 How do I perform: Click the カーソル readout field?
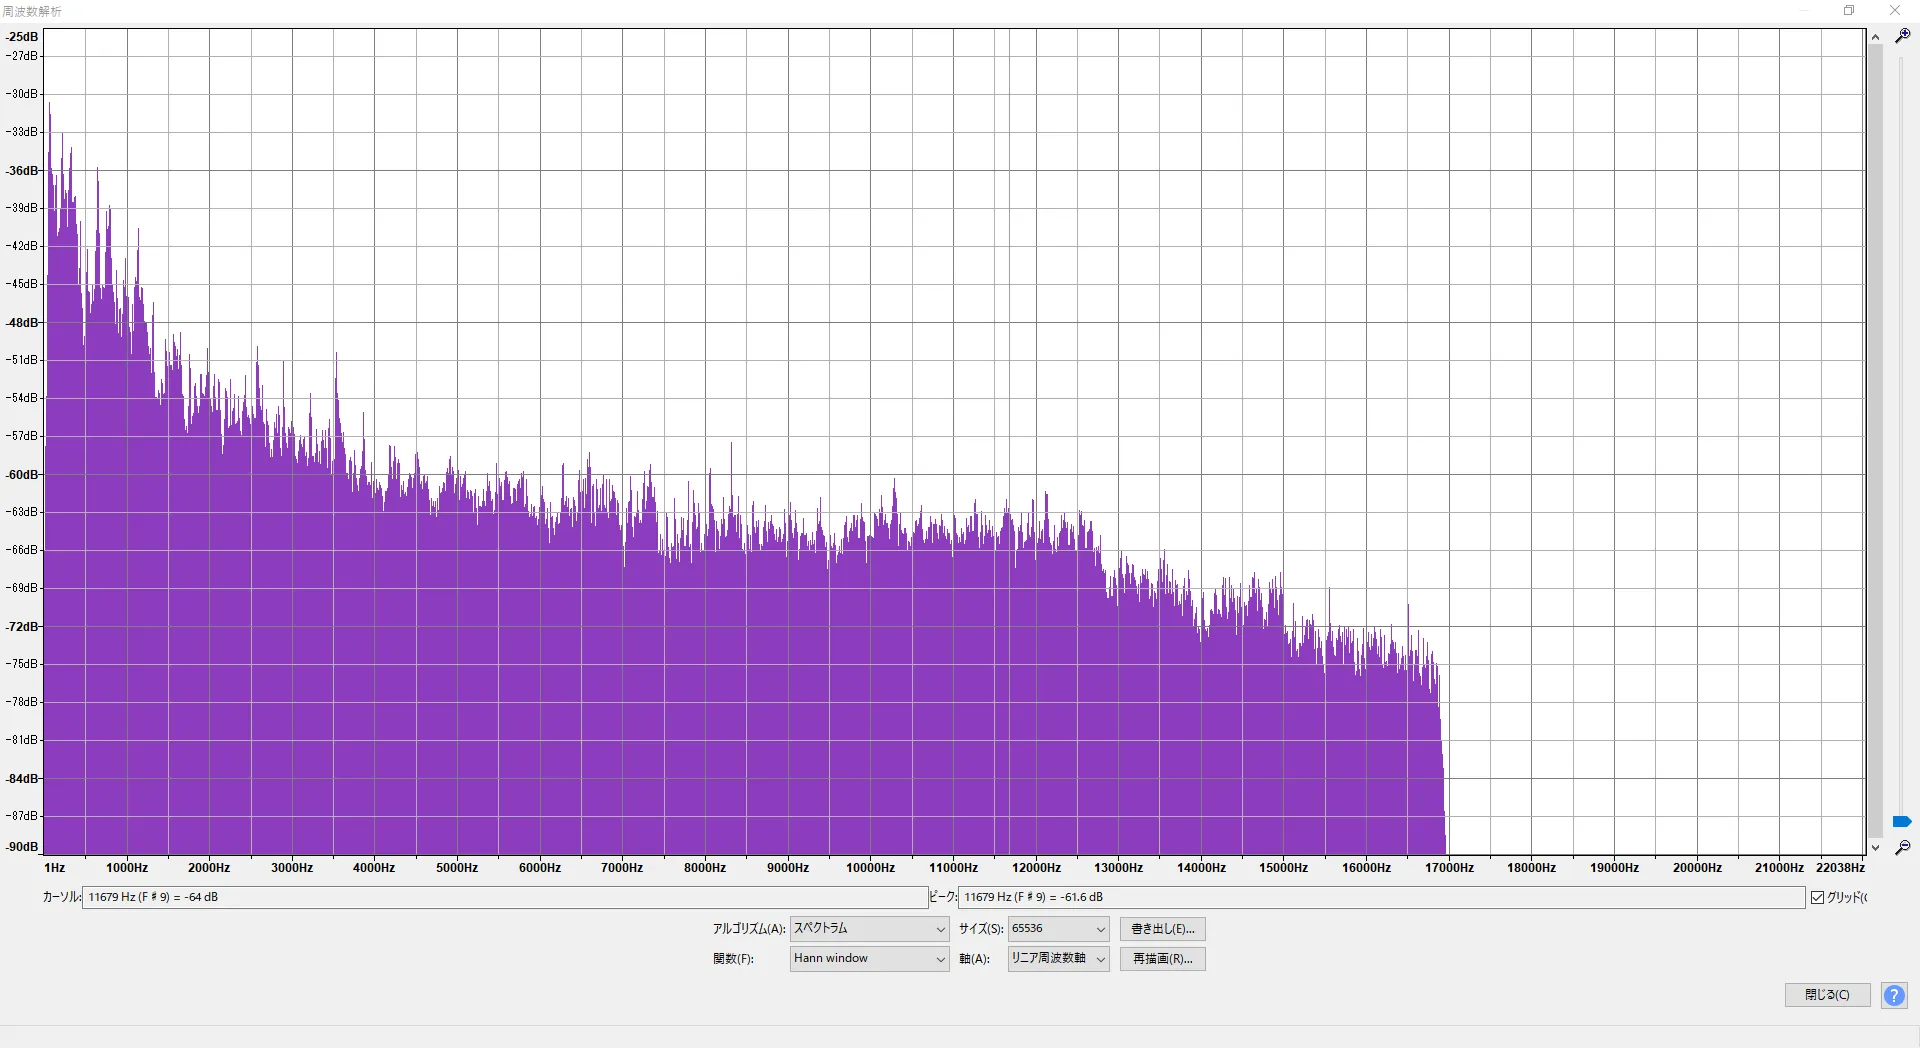pos(505,898)
